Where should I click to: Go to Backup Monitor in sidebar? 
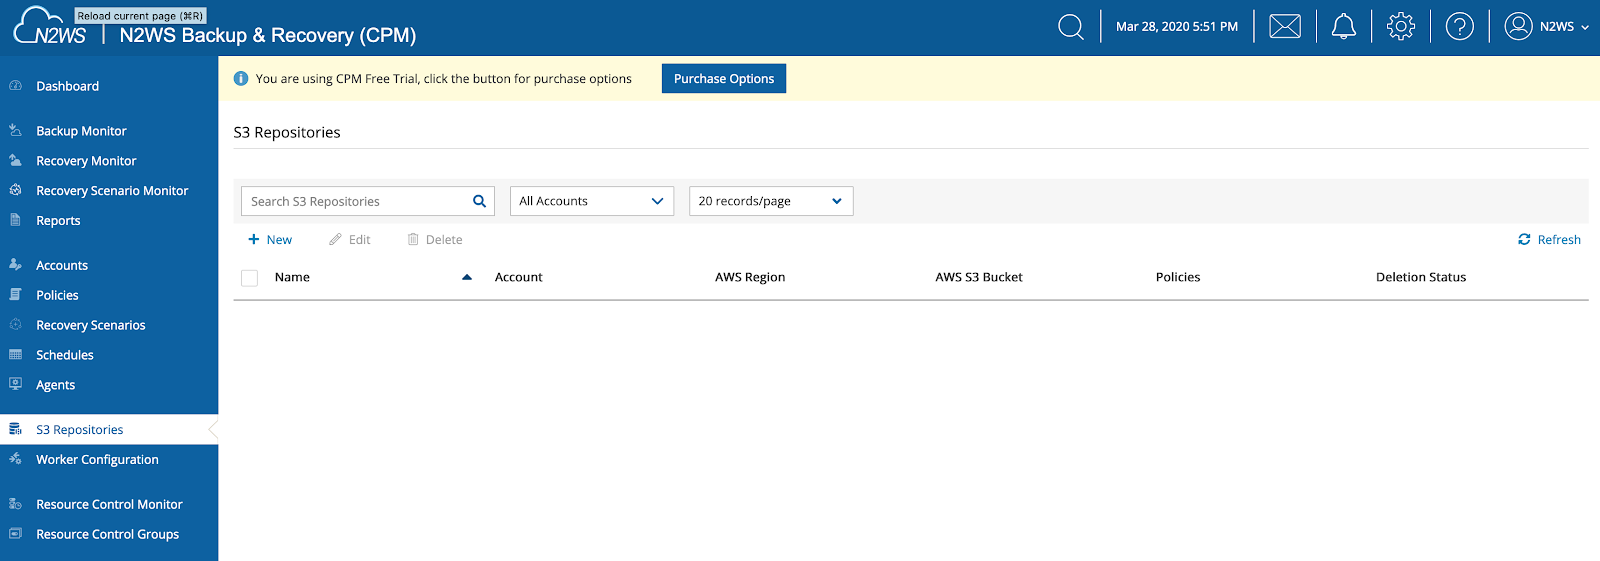[x=81, y=131]
